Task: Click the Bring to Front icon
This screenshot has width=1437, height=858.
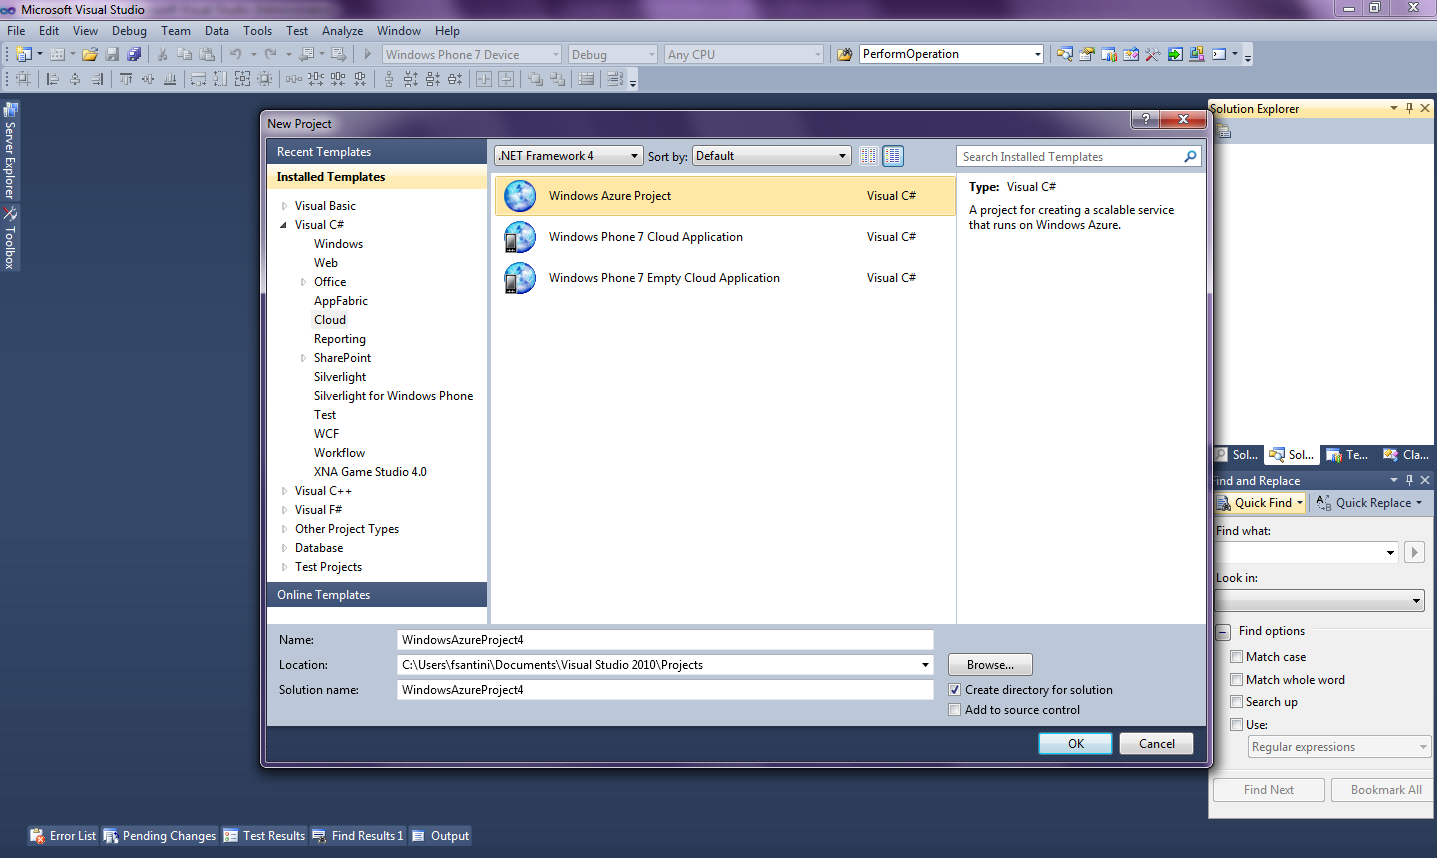Action: pos(535,78)
